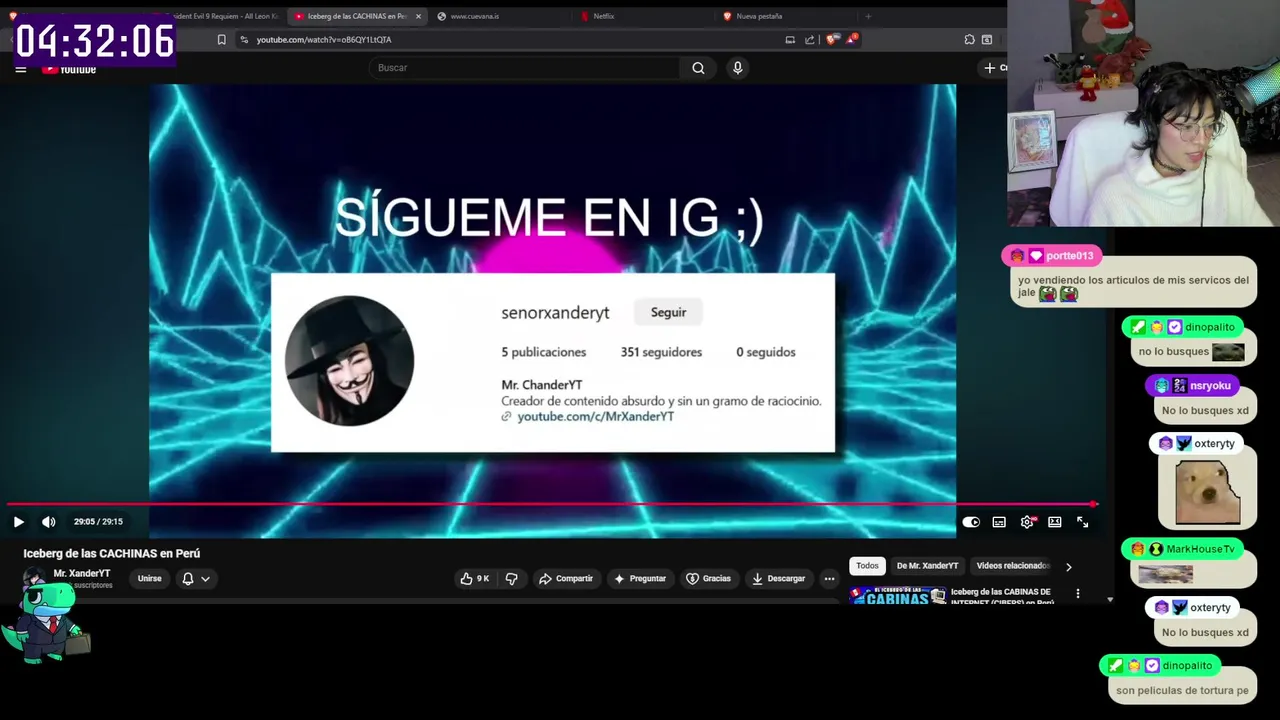The image size is (1280, 720).
Task: Open the Preguntar AI button
Action: [x=640, y=578]
